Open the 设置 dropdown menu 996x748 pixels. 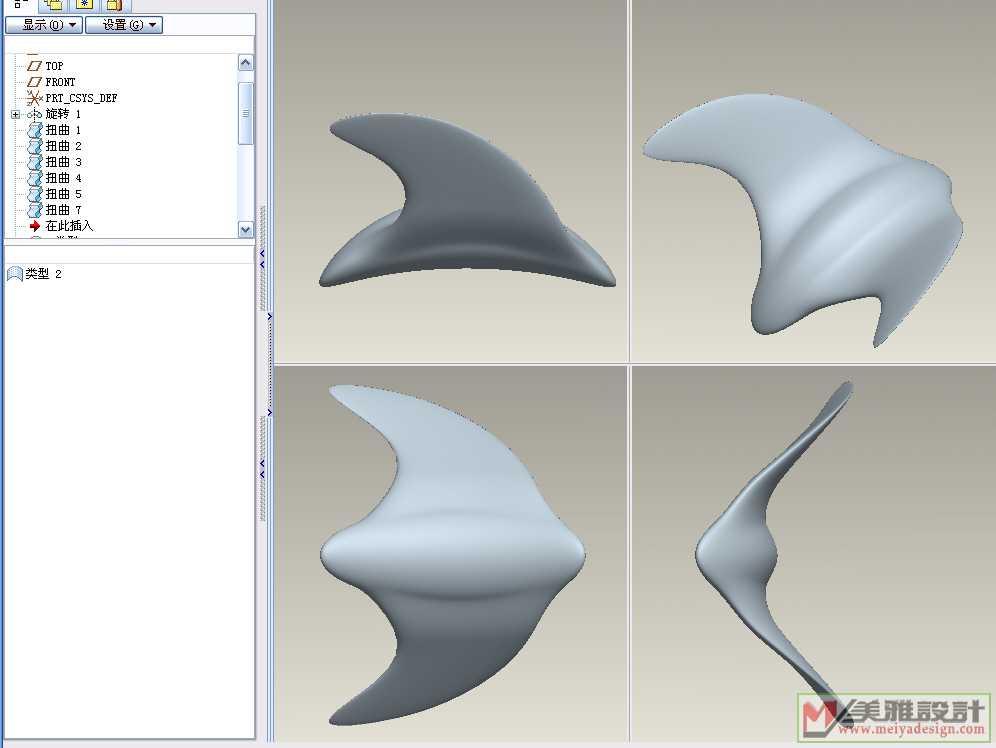[124, 25]
